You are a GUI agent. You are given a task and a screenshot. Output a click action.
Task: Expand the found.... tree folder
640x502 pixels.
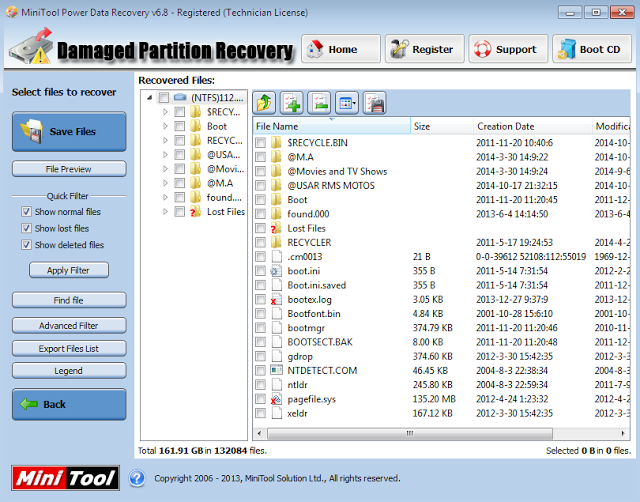(x=165, y=197)
